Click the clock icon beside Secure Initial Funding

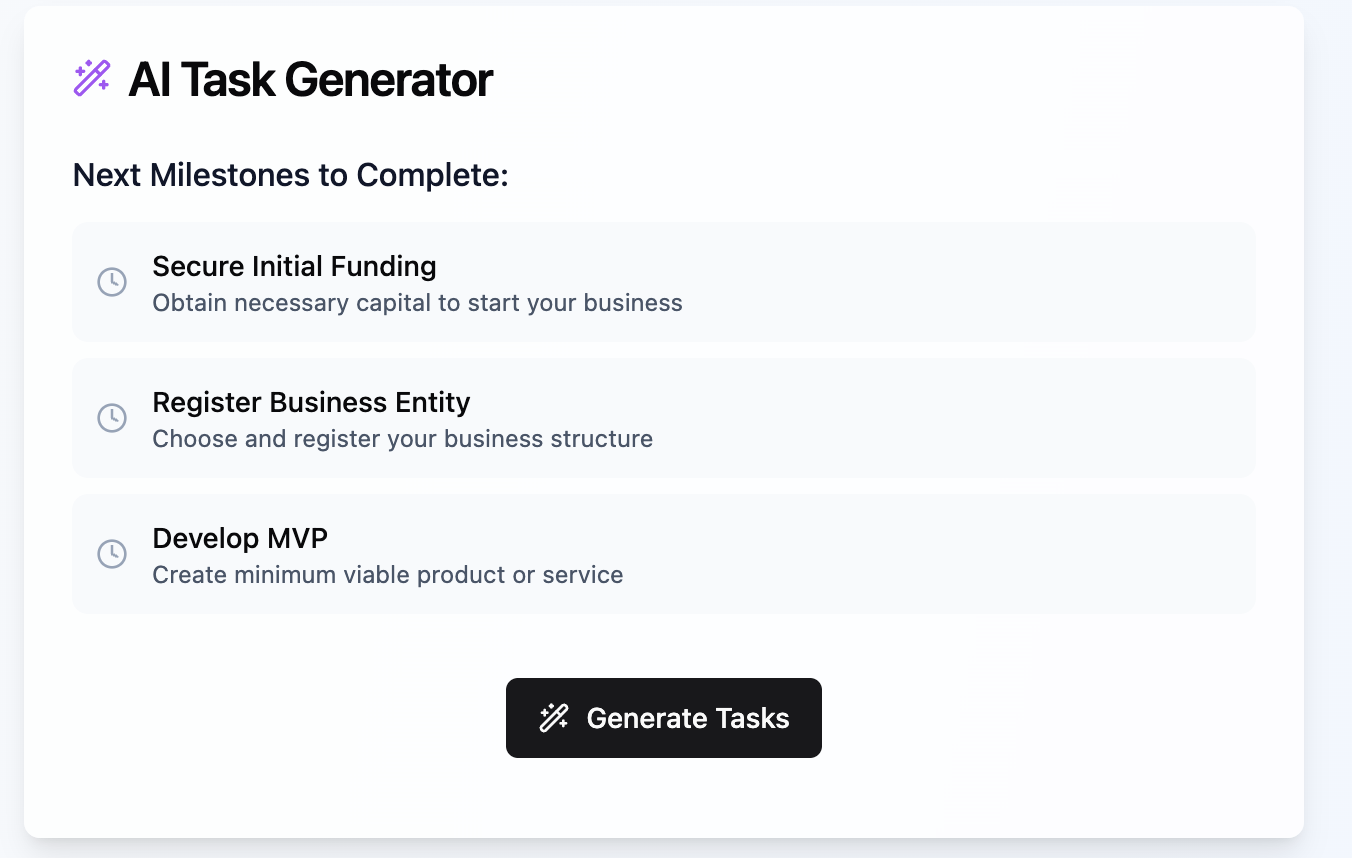[112, 282]
